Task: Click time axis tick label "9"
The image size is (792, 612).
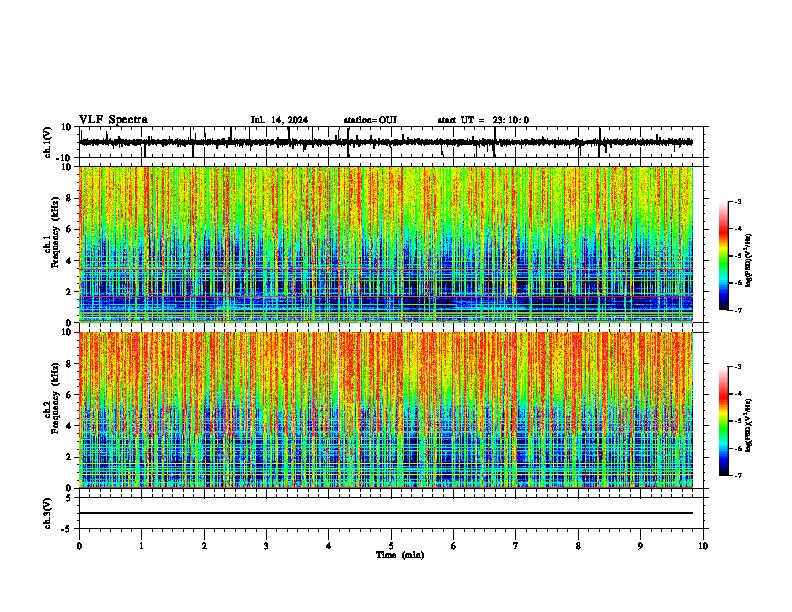Action: pos(640,546)
